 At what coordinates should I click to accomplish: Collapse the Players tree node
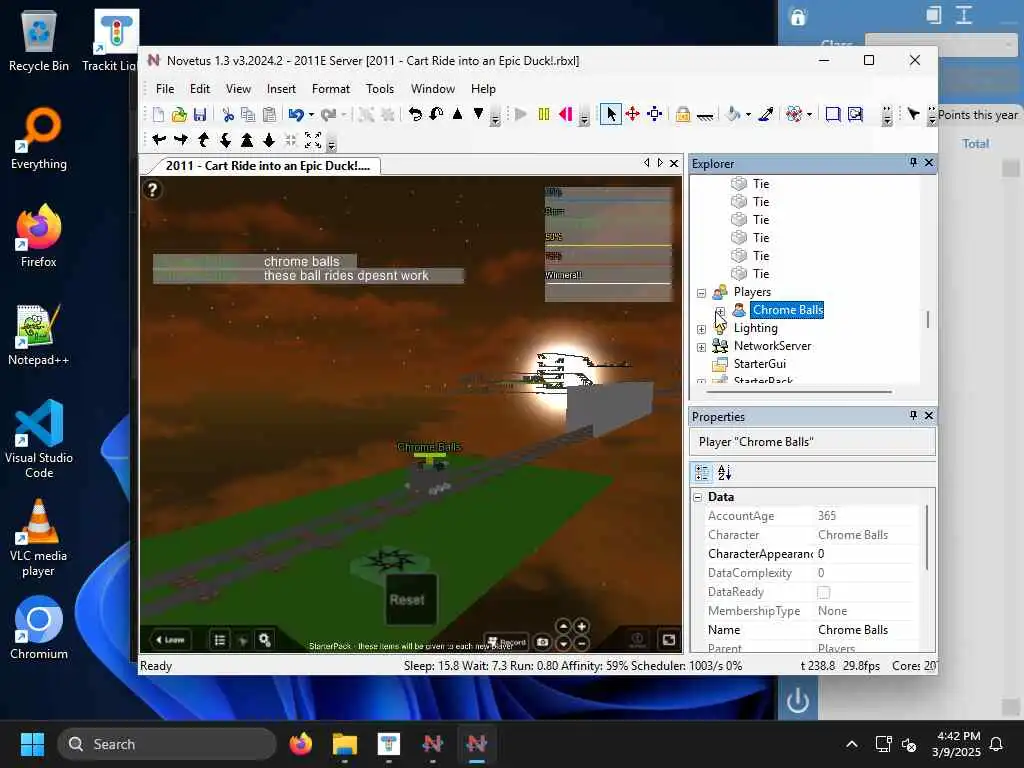(701, 293)
